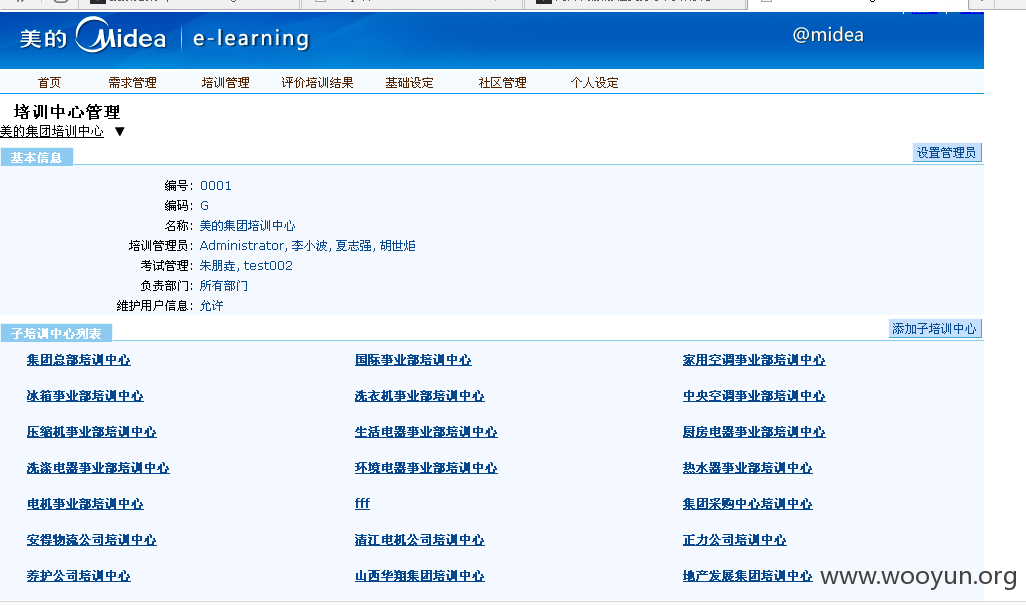Click the 美的集团培训中心 selector link
The width and height of the screenshot is (1026, 605).
(x=52, y=131)
